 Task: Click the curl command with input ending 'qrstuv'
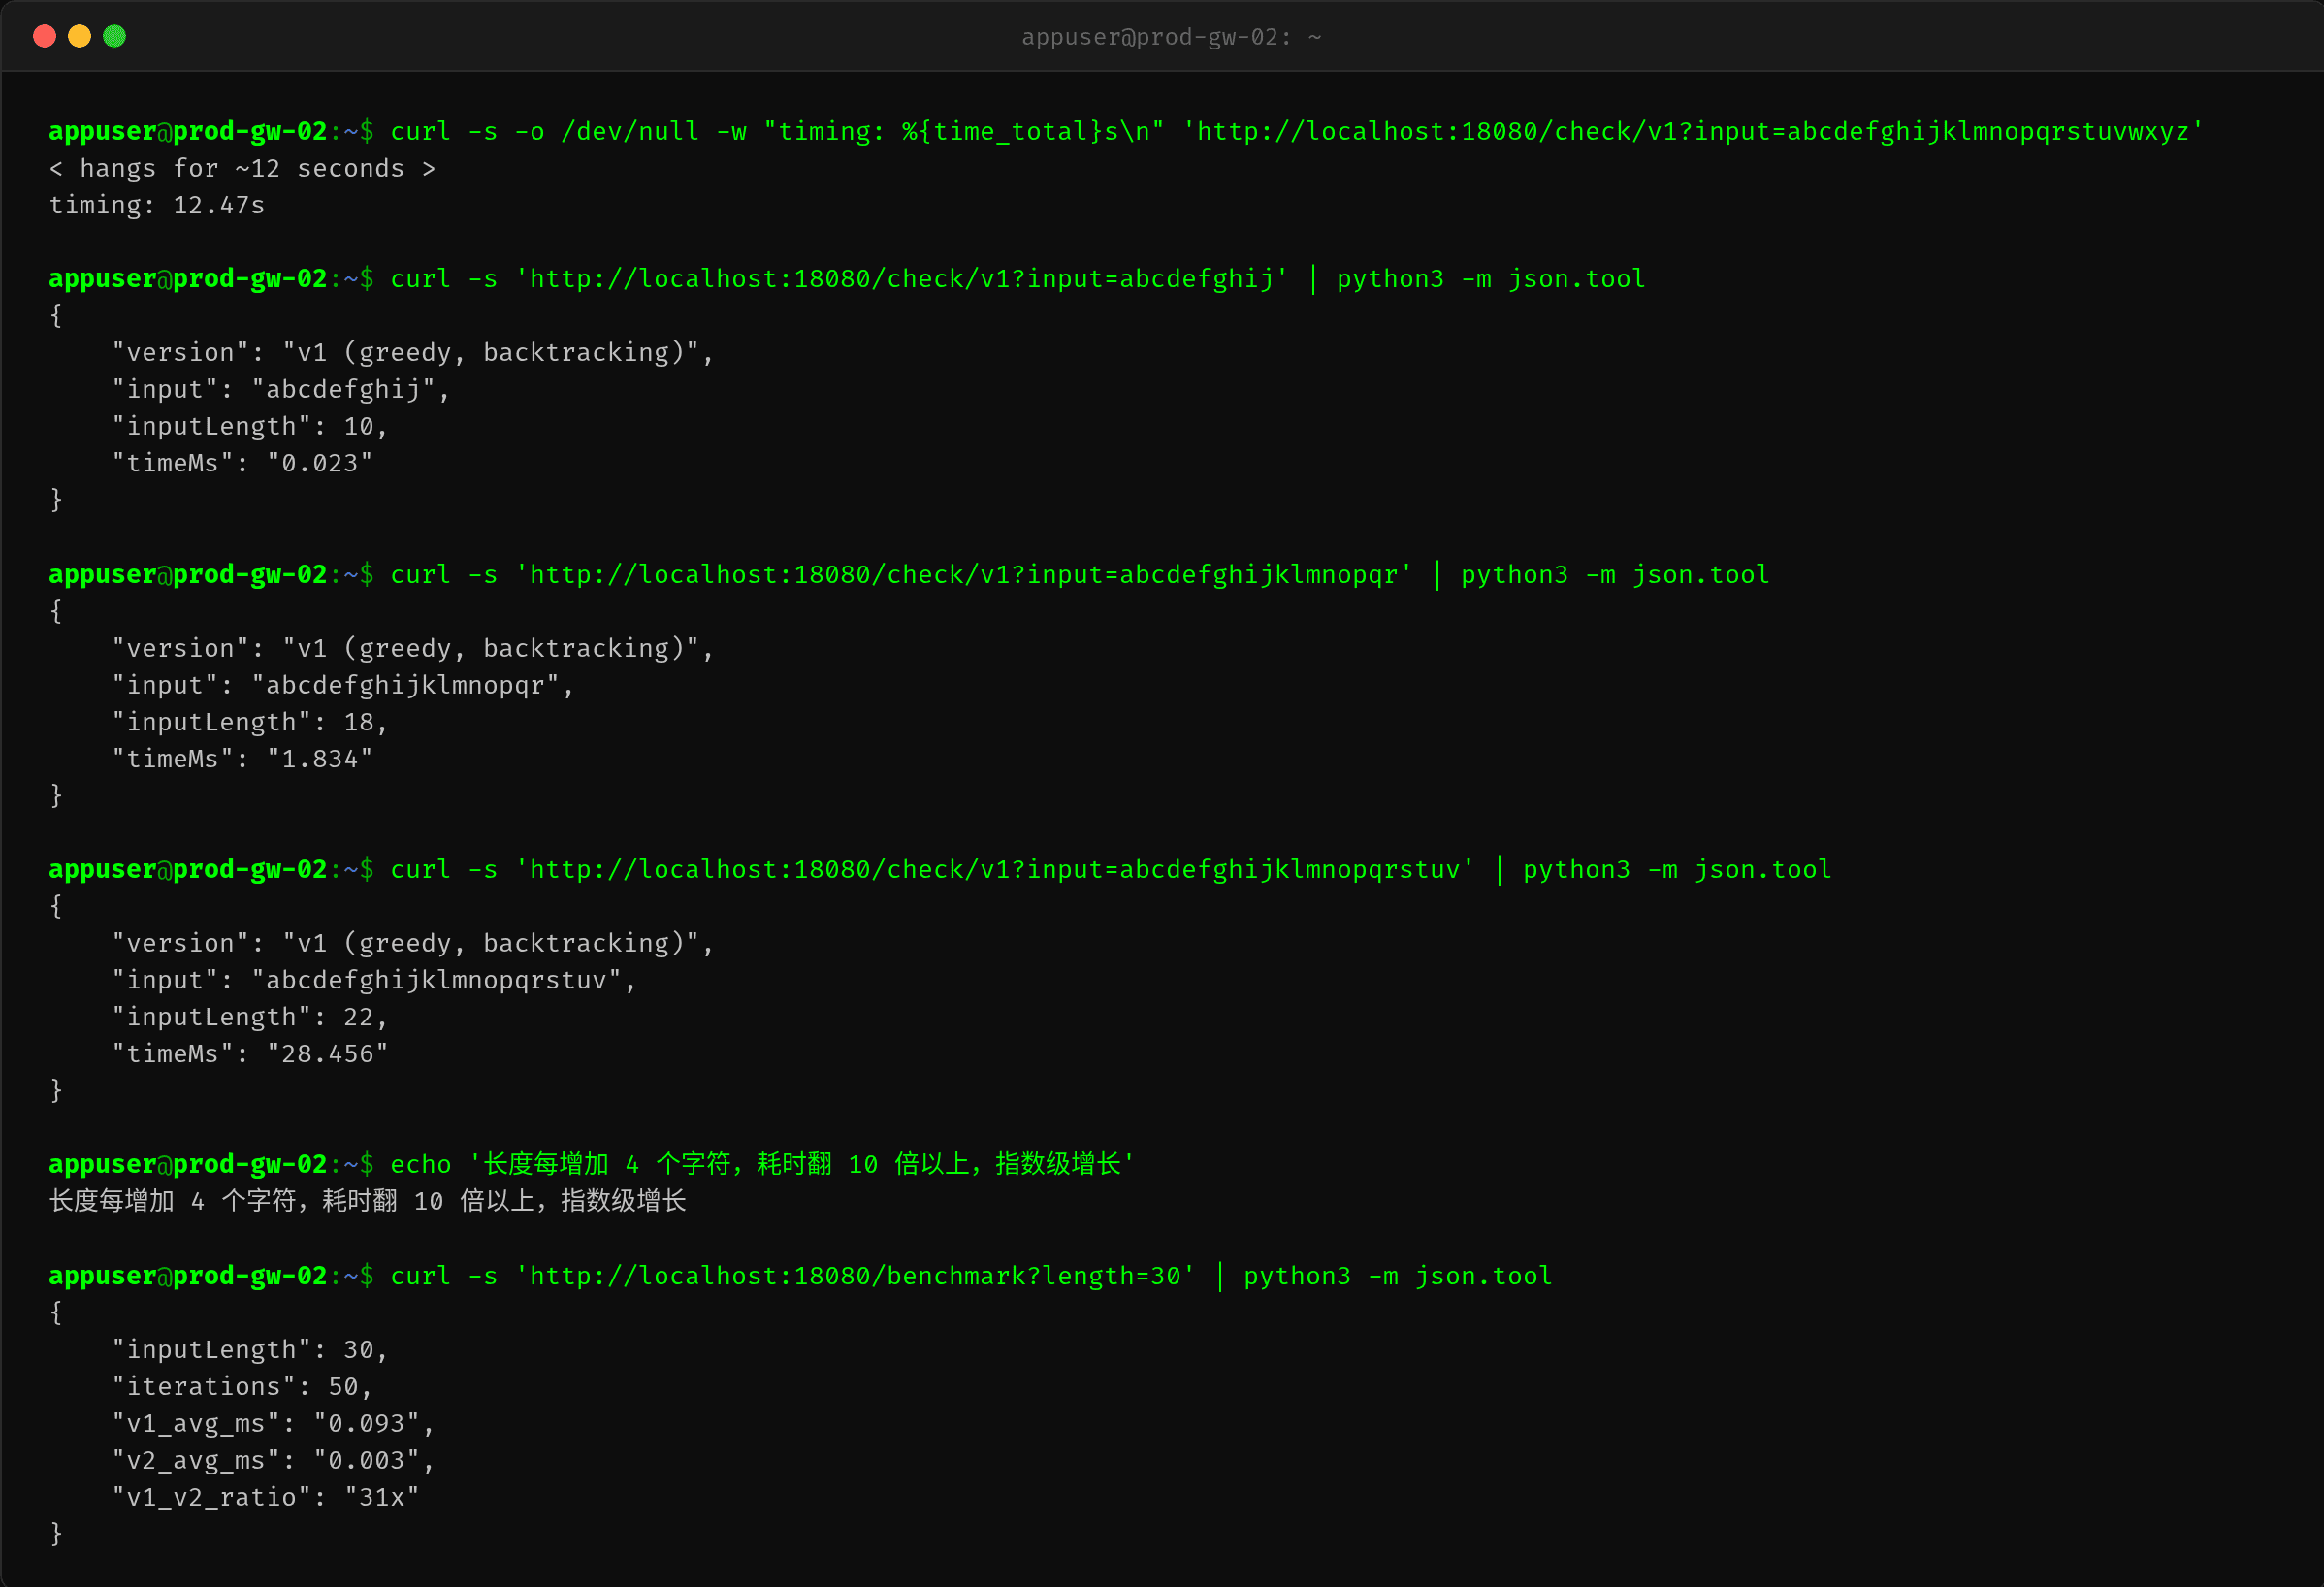[1111, 870]
